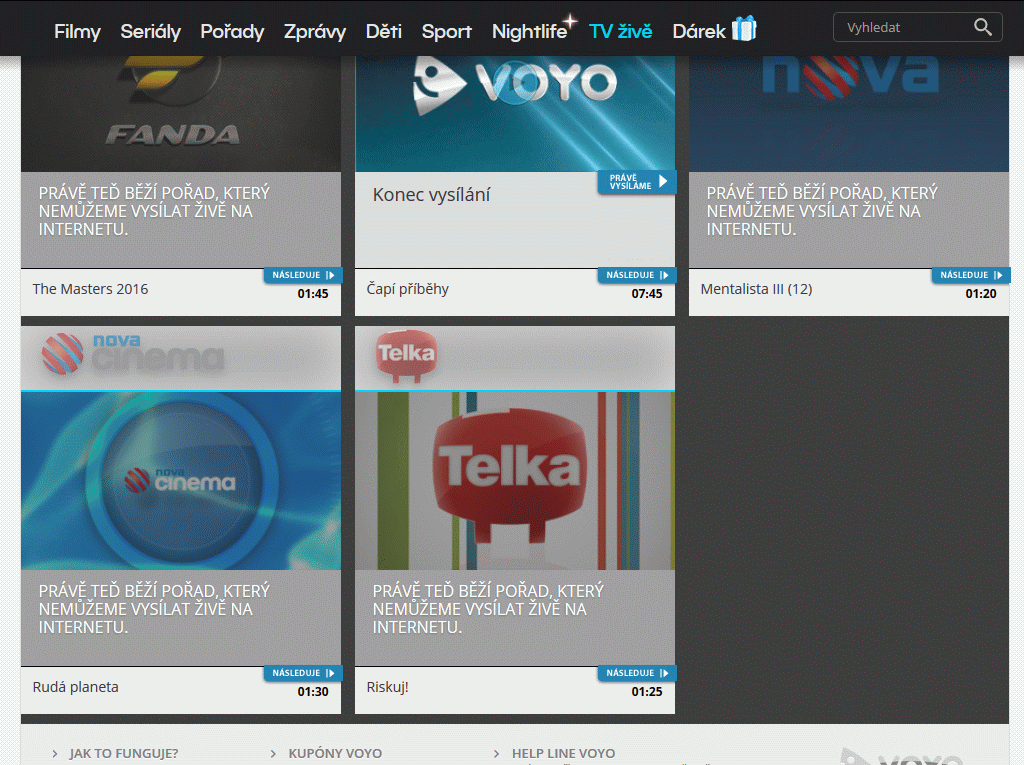Click Následuje badge for Čapí příběhy
This screenshot has width=1024, height=765.
click(x=637, y=275)
